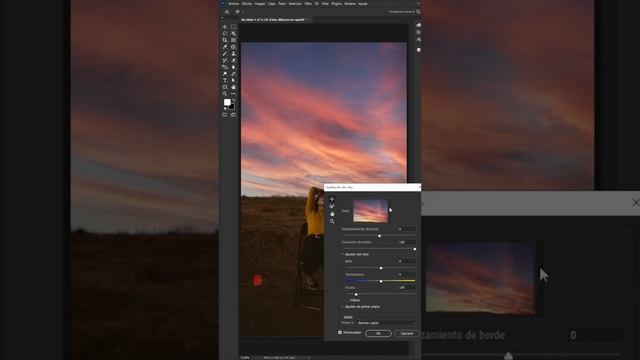
Task: Expand Ajustes de primer plano section
Action: click(343, 307)
